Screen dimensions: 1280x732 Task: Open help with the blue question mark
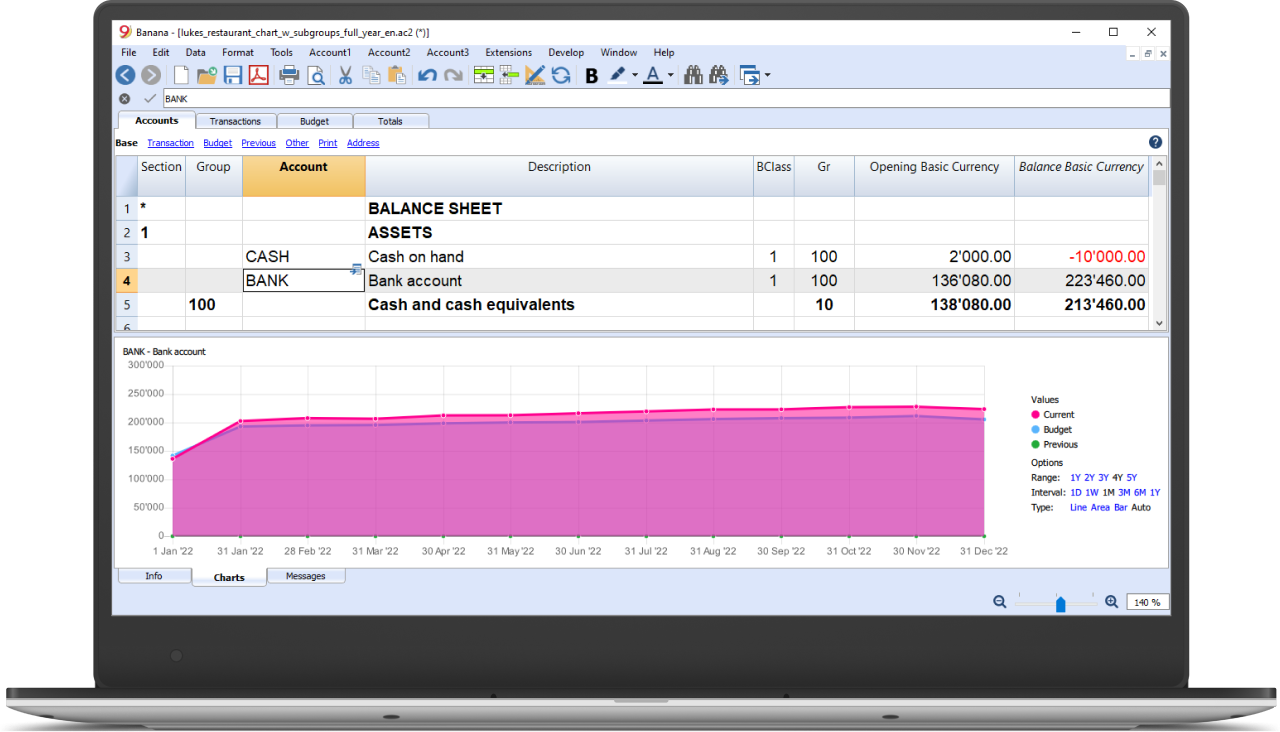[1156, 142]
